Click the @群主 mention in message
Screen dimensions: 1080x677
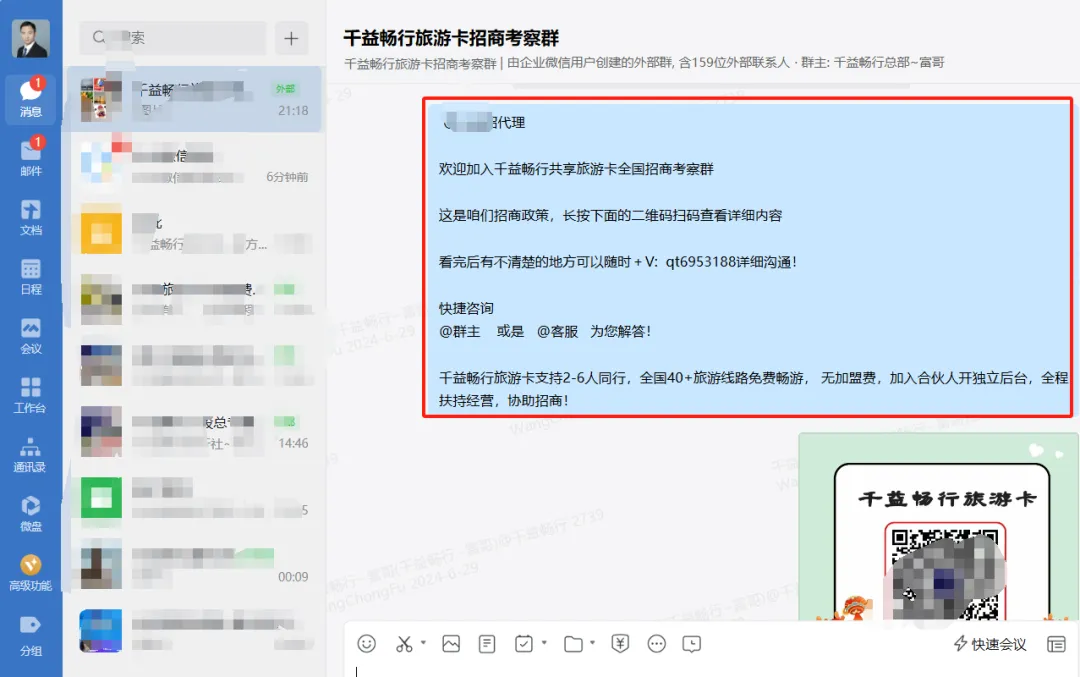[x=459, y=331]
